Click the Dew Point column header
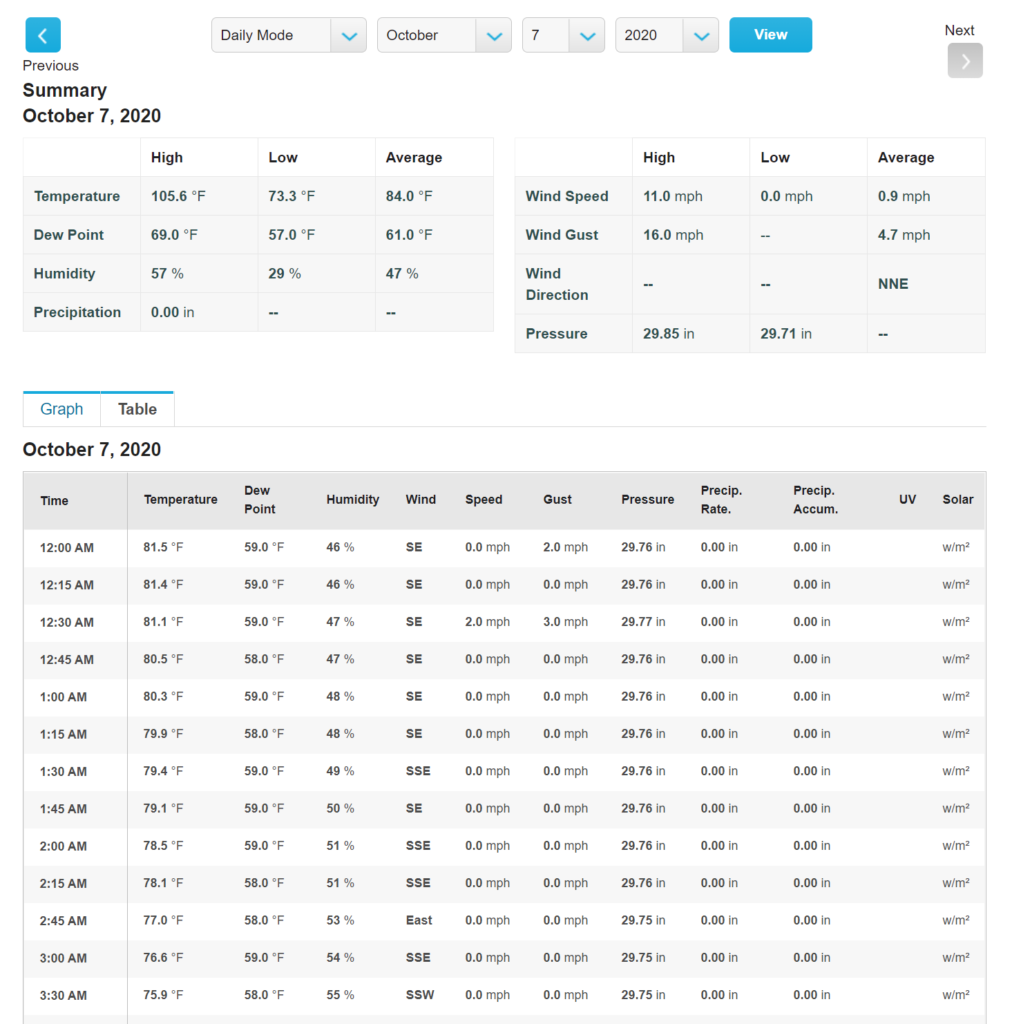Viewport: 1012px width, 1024px height. (x=260, y=500)
